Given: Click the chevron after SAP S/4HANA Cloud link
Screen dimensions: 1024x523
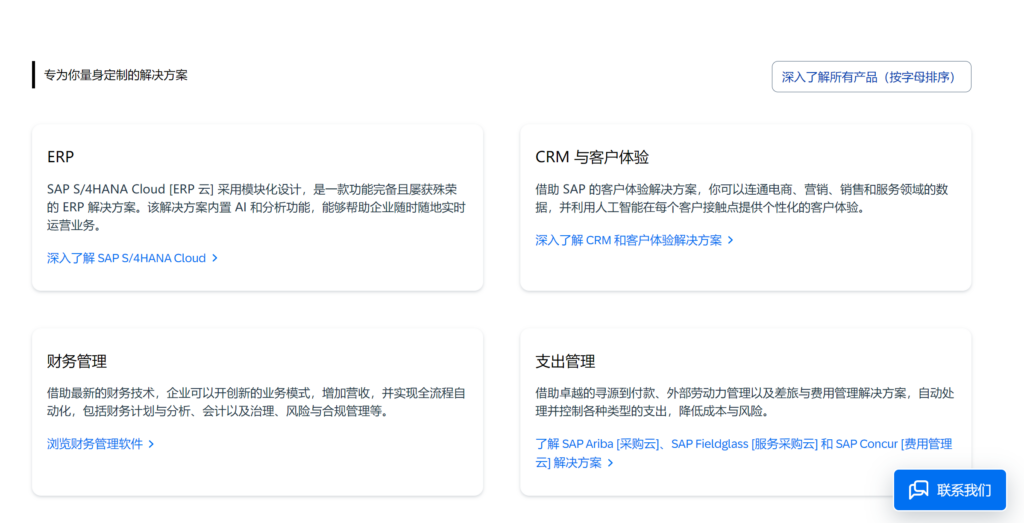Looking at the screenshot, I should 215,258.
